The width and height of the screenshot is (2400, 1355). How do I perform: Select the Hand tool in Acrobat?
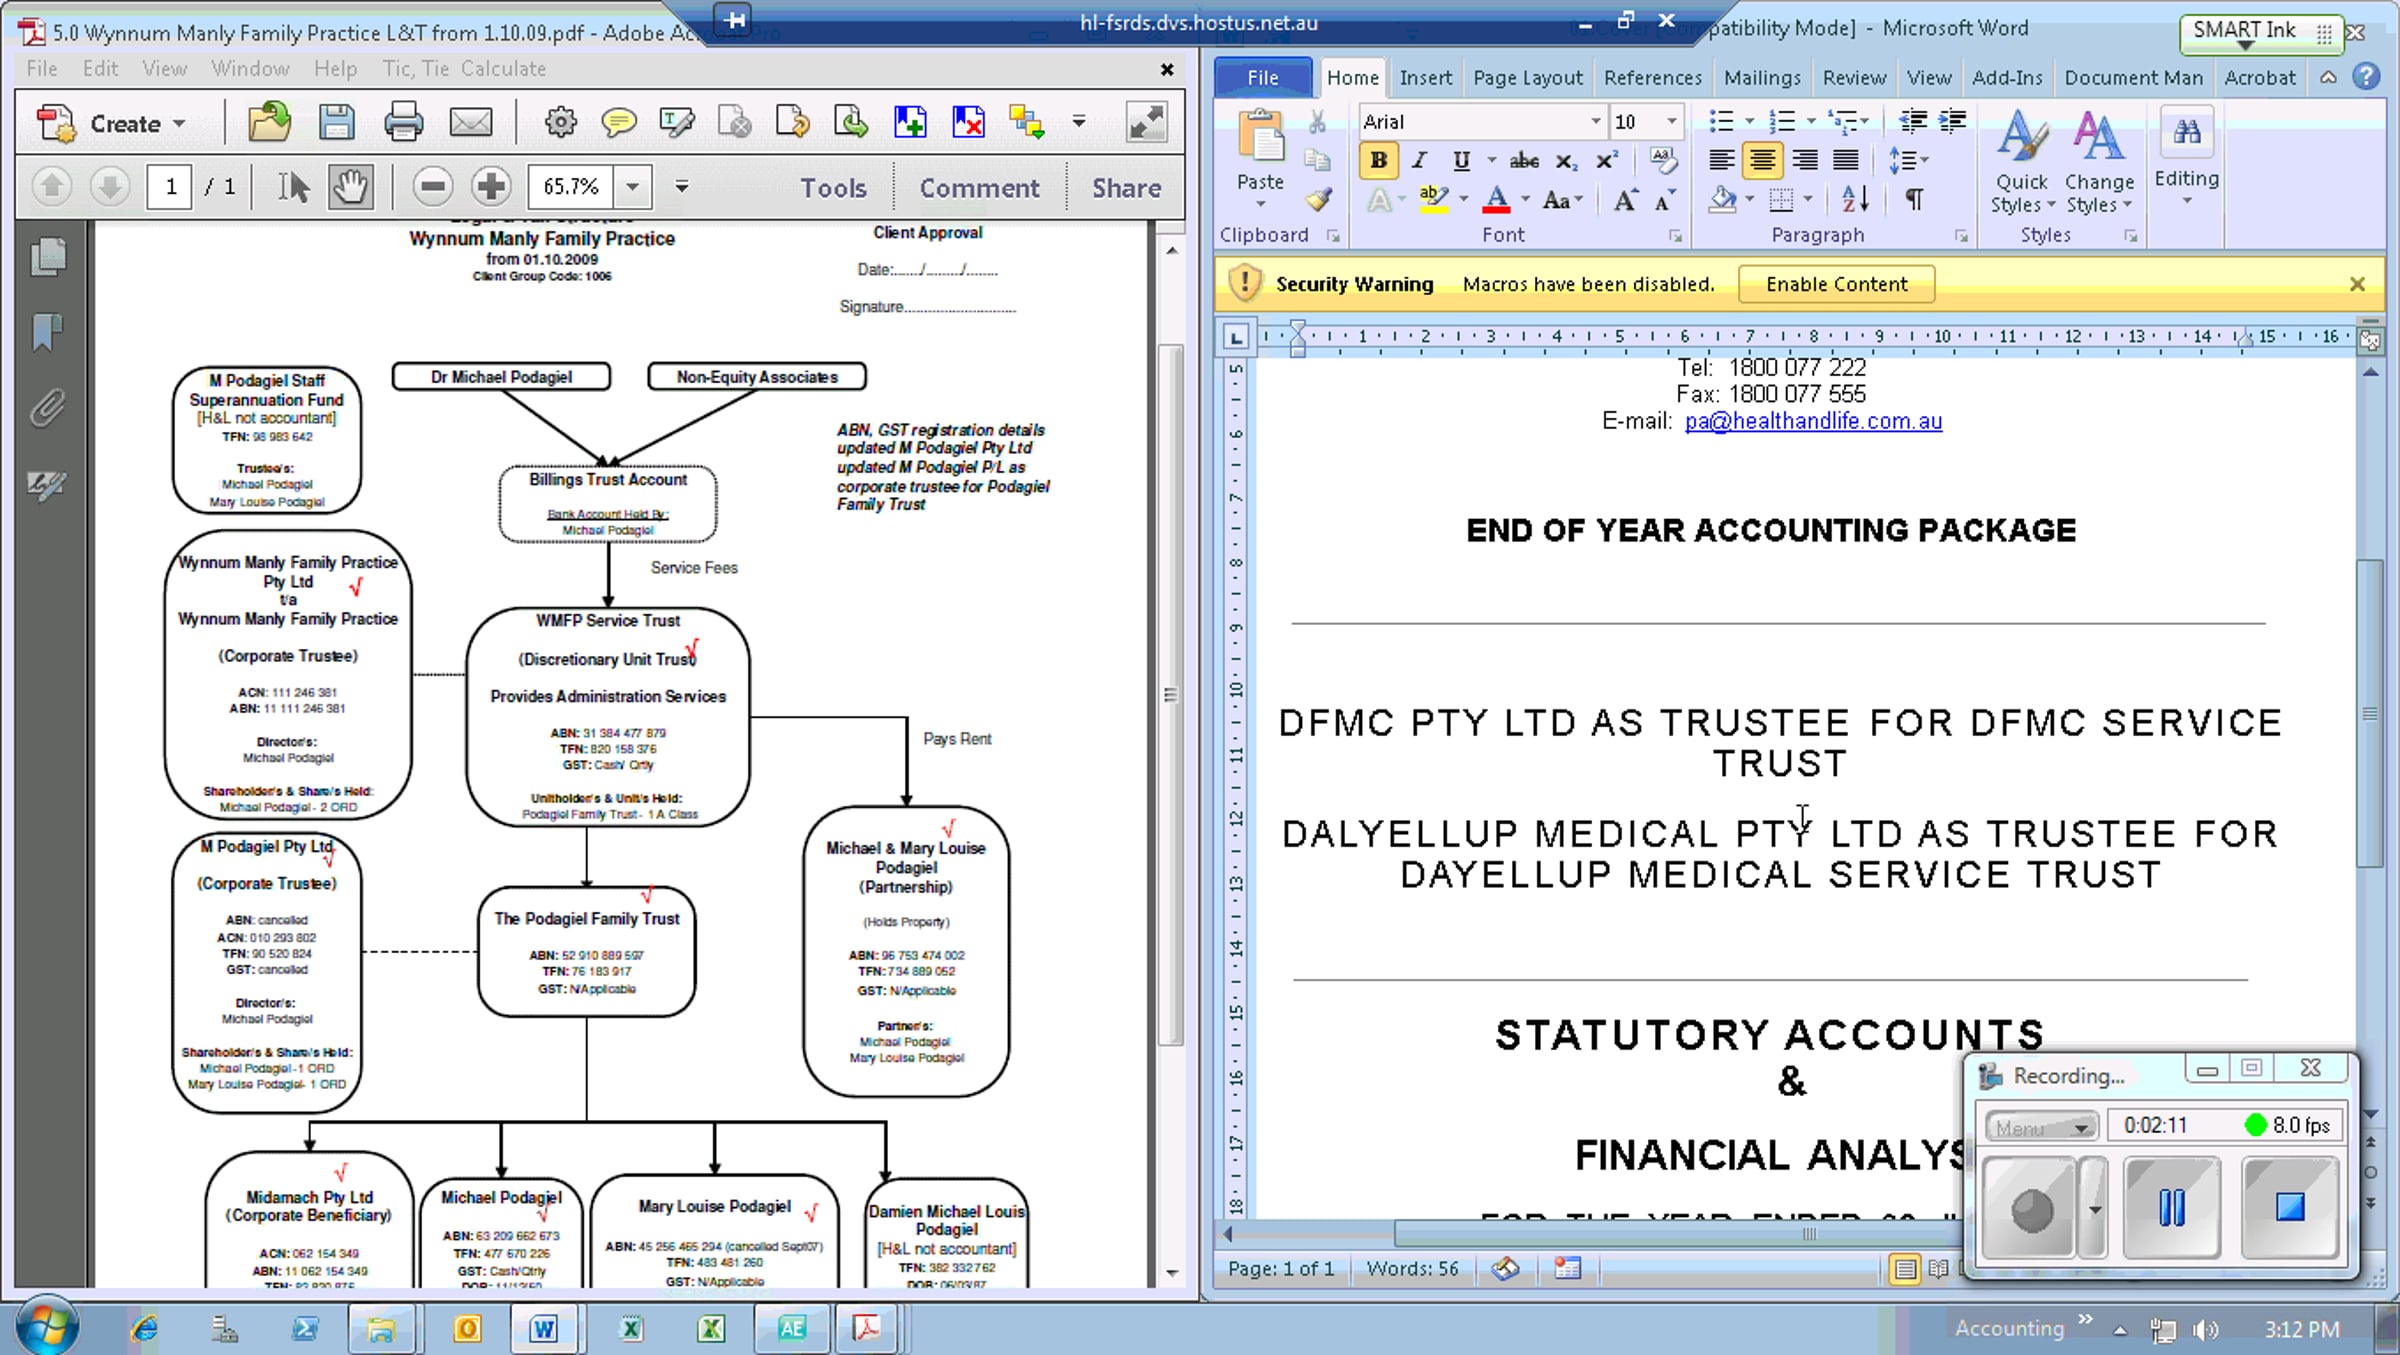pyautogui.click(x=350, y=187)
